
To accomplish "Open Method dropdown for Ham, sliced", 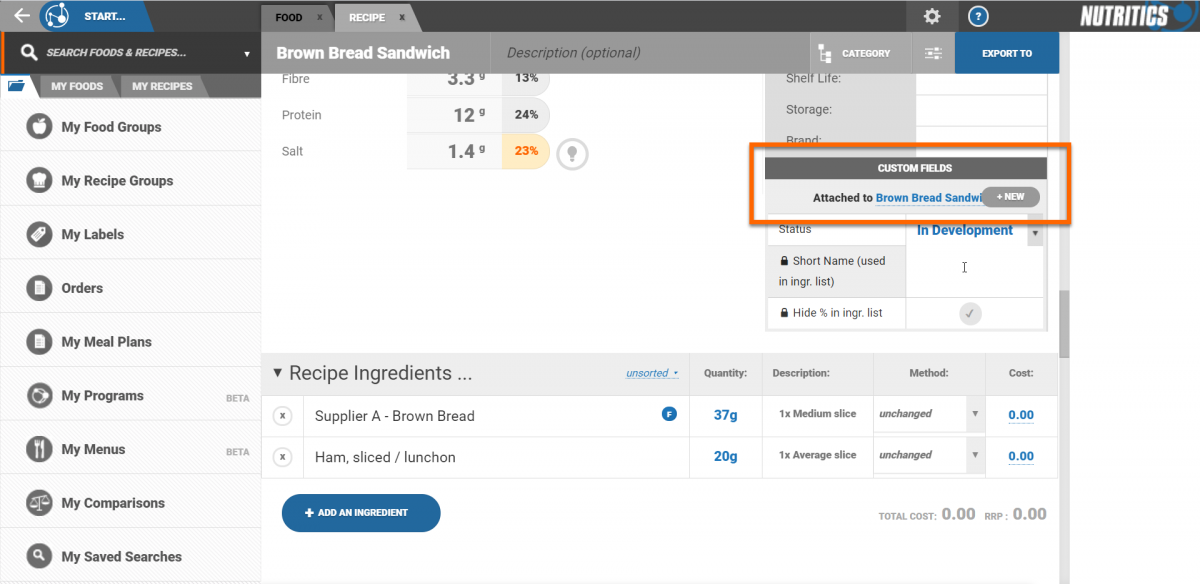I will [x=975, y=456].
